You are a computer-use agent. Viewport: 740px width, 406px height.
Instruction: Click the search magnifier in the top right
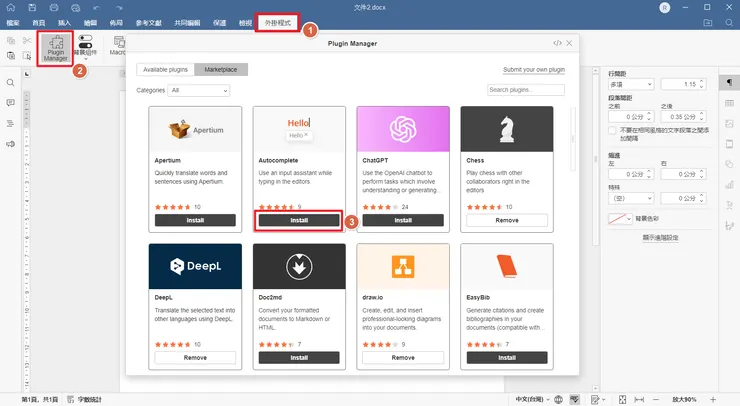pyautogui.click(x=729, y=23)
